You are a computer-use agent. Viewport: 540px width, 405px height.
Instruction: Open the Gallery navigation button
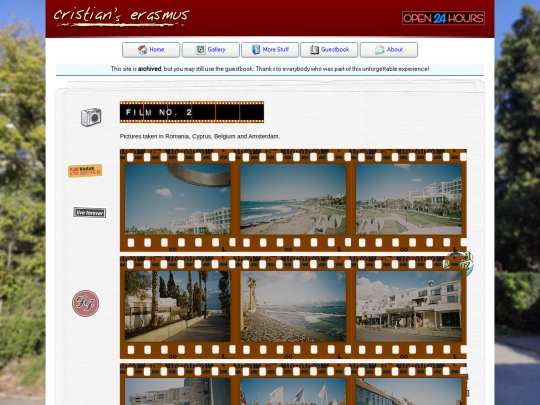(x=210, y=50)
